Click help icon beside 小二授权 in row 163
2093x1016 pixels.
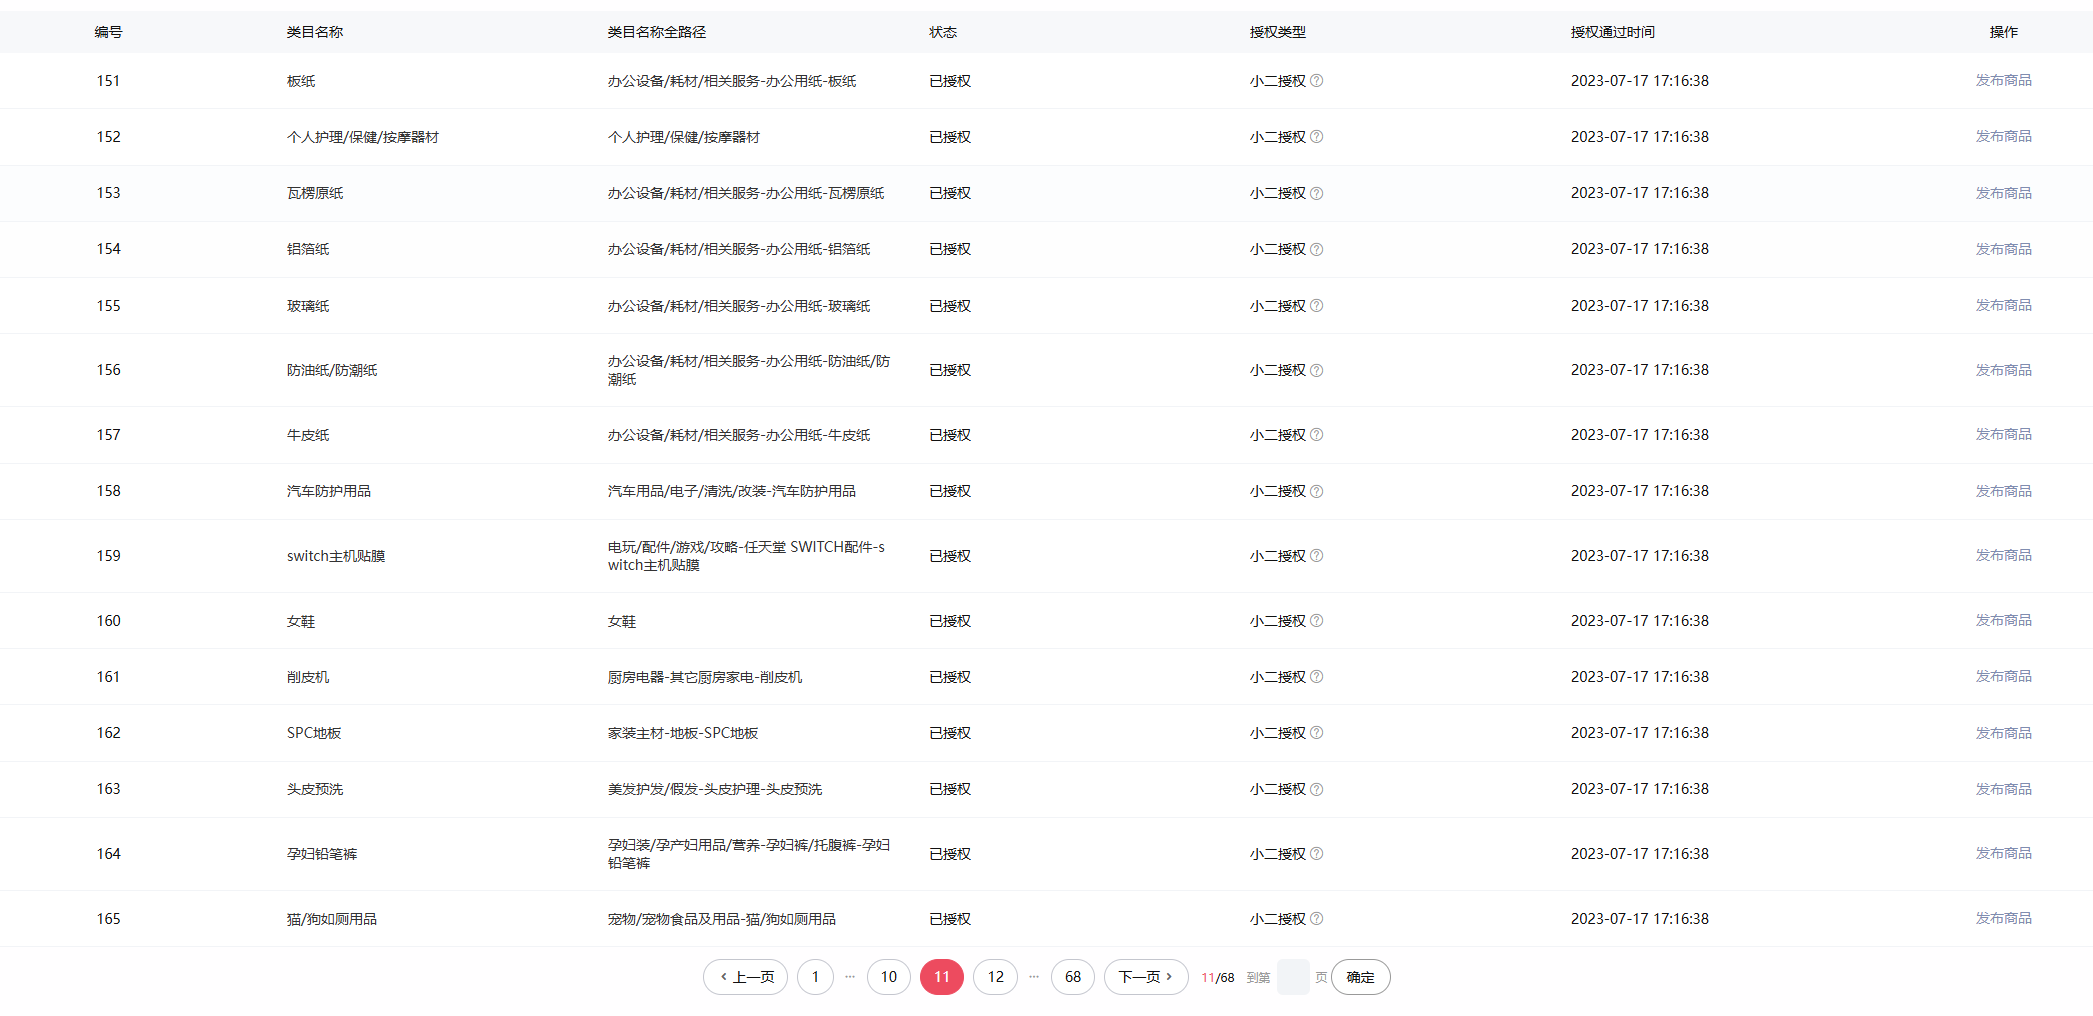click(x=1316, y=789)
